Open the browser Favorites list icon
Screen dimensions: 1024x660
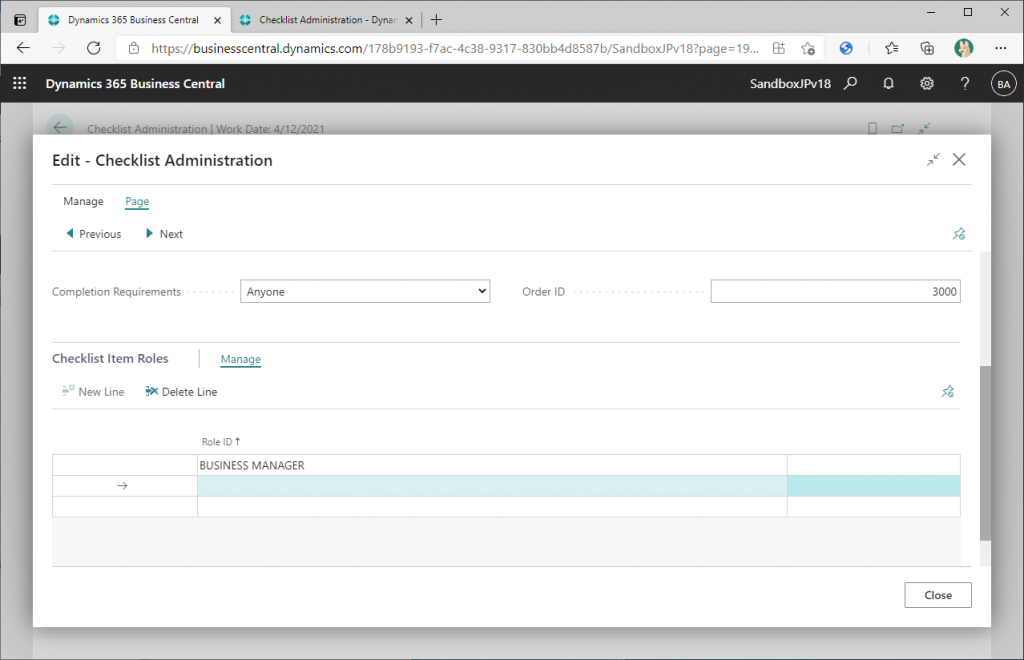891,48
